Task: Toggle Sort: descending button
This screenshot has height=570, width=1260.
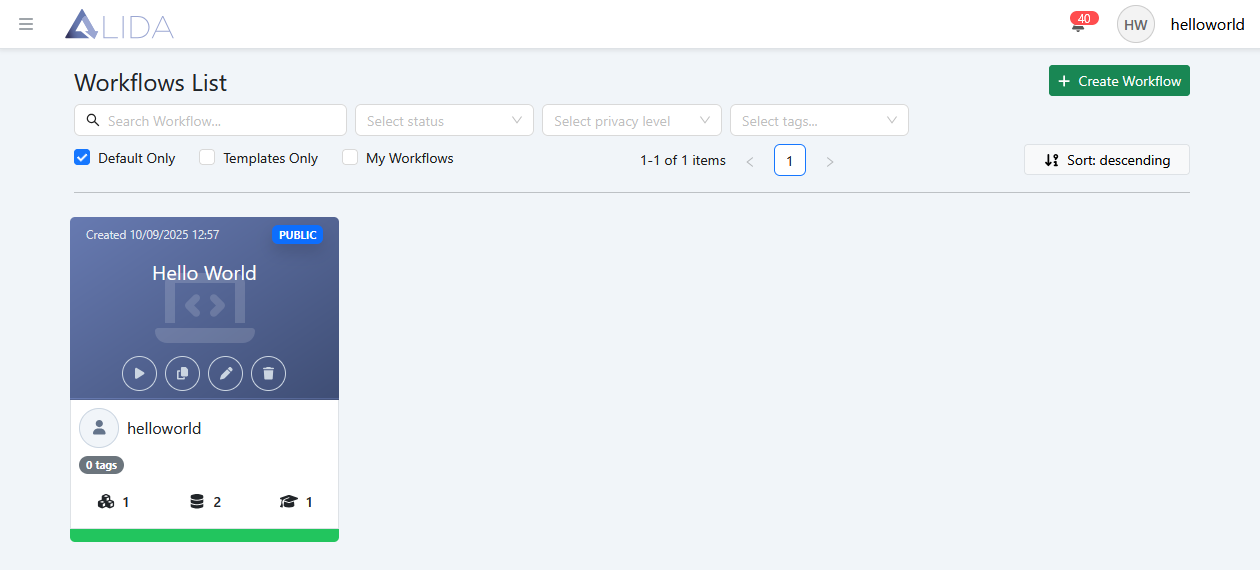Action: 1107,160
